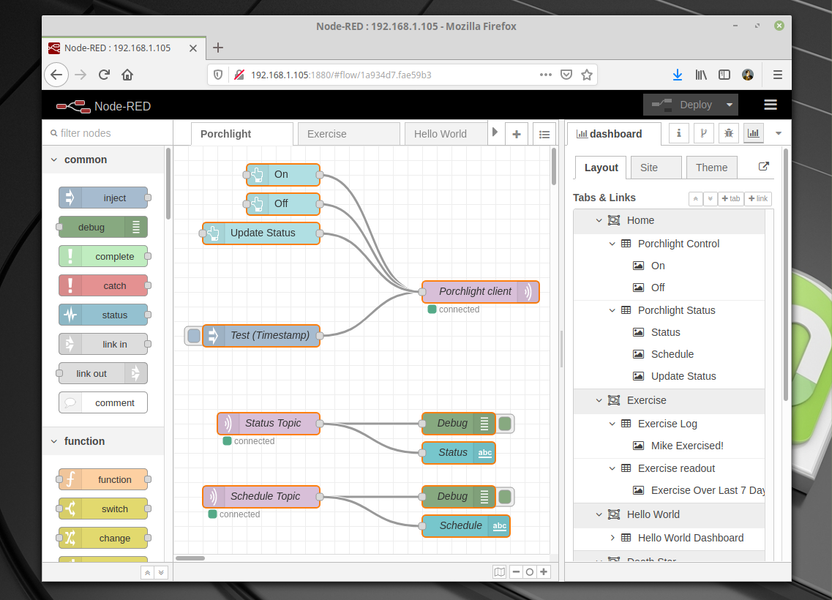Viewport: 832px width, 600px height.
Task: Collapse the Home group under Tabs & Links
Action: [599, 220]
